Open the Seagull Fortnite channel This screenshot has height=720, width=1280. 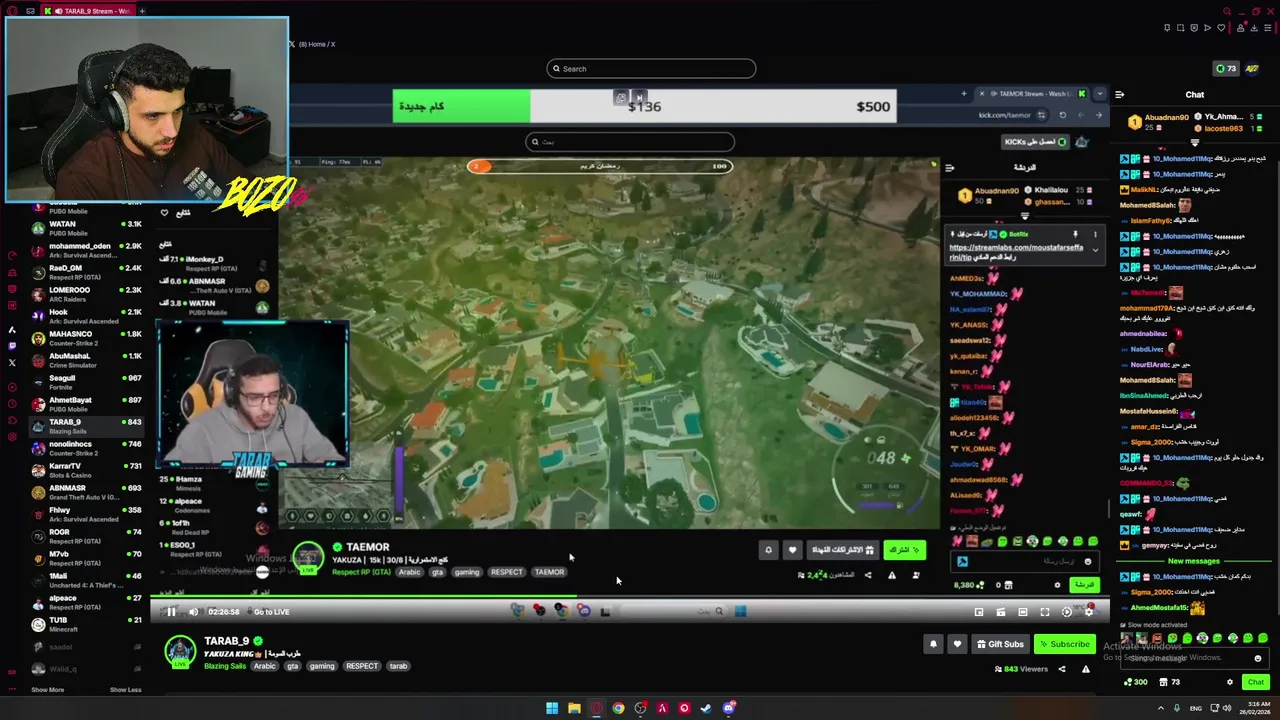(x=86, y=382)
